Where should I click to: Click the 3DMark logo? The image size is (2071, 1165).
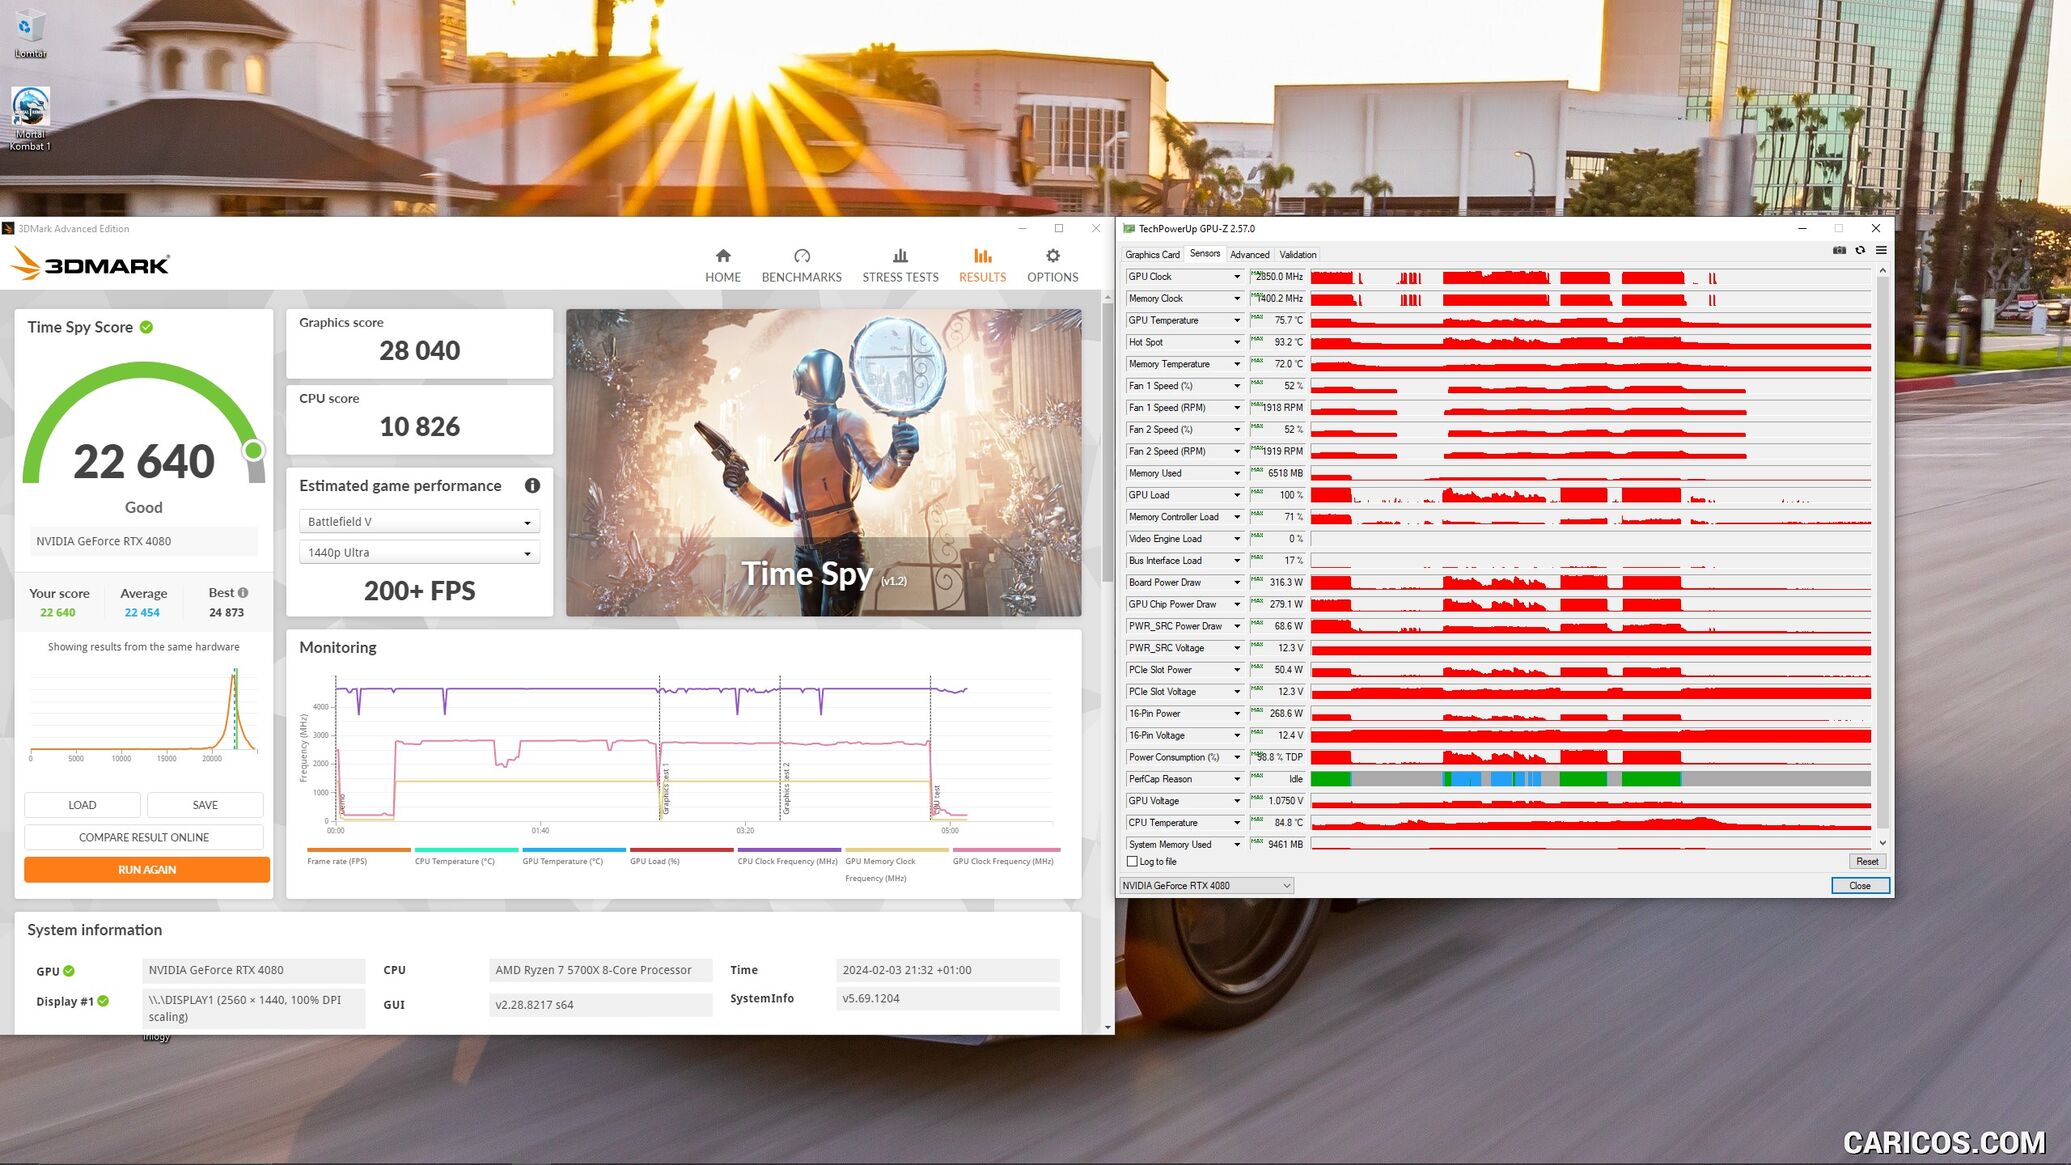90,265
